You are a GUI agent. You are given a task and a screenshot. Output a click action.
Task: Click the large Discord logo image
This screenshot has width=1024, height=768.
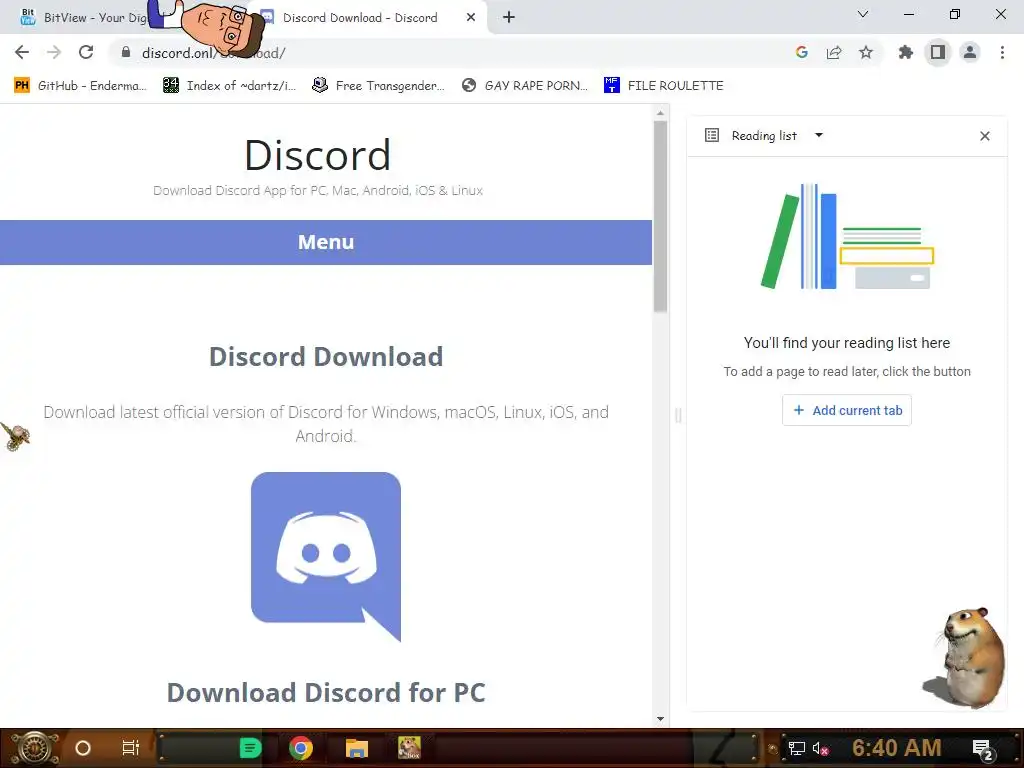tap(326, 557)
